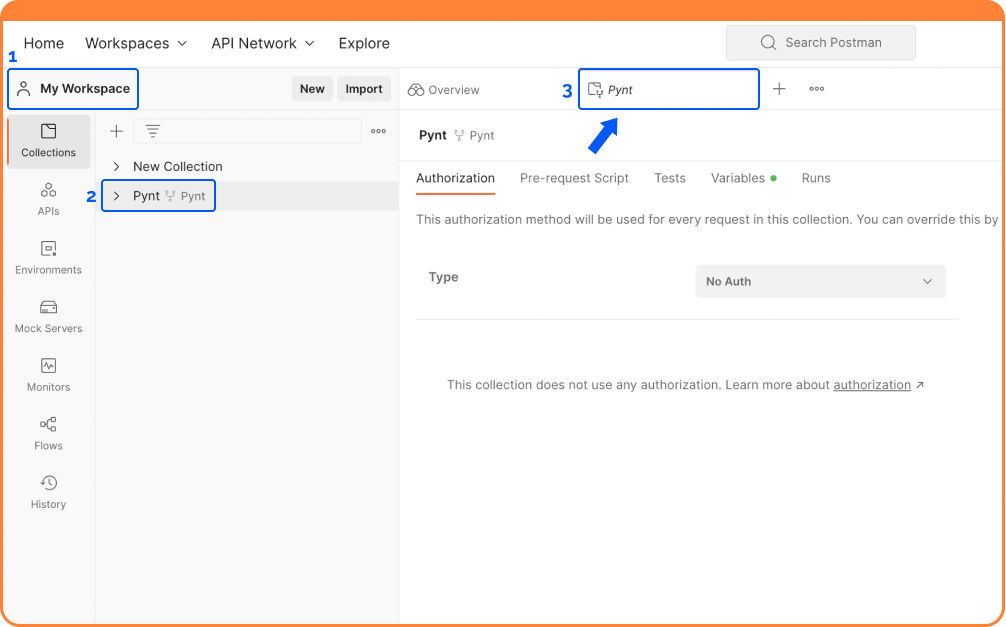Switch to the Variables tab
The height and width of the screenshot is (627, 1006).
click(x=744, y=178)
